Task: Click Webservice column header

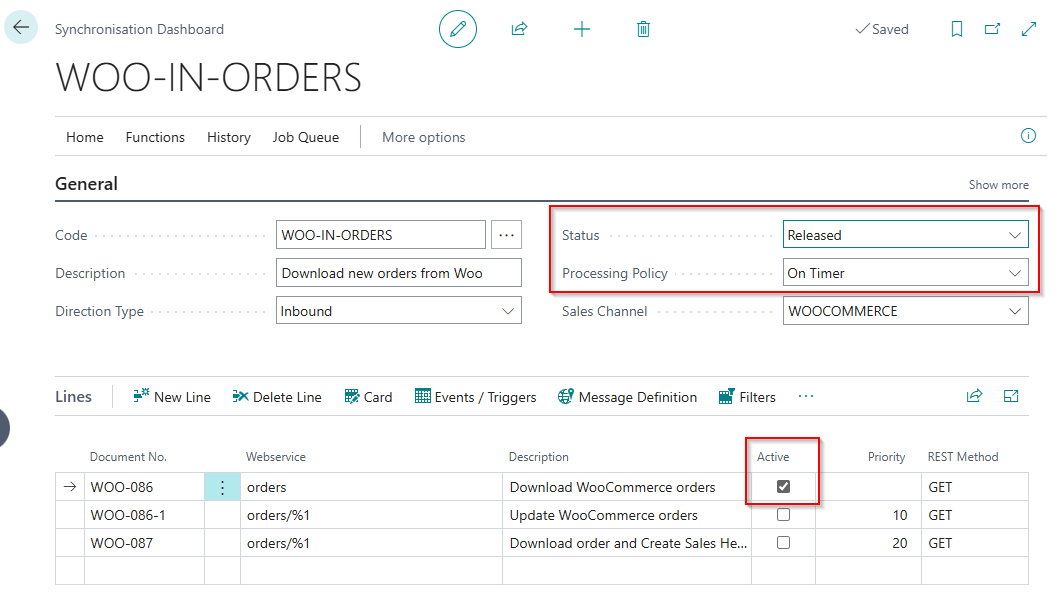Action: pyautogui.click(x=276, y=457)
